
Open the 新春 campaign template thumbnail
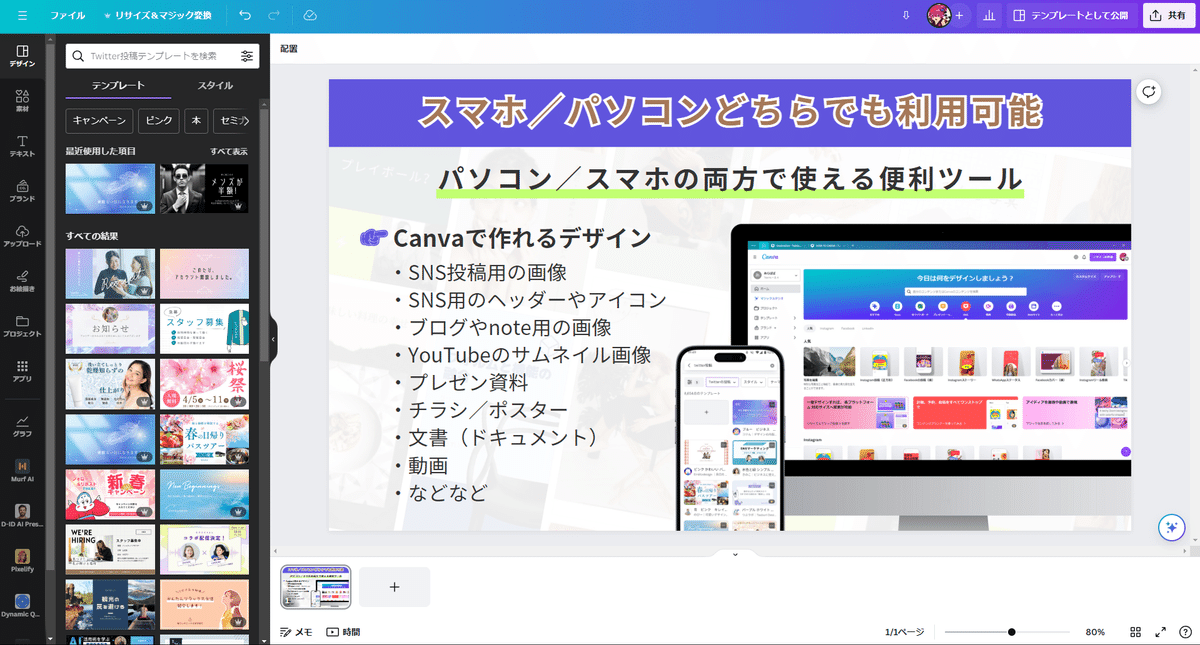point(110,495)
